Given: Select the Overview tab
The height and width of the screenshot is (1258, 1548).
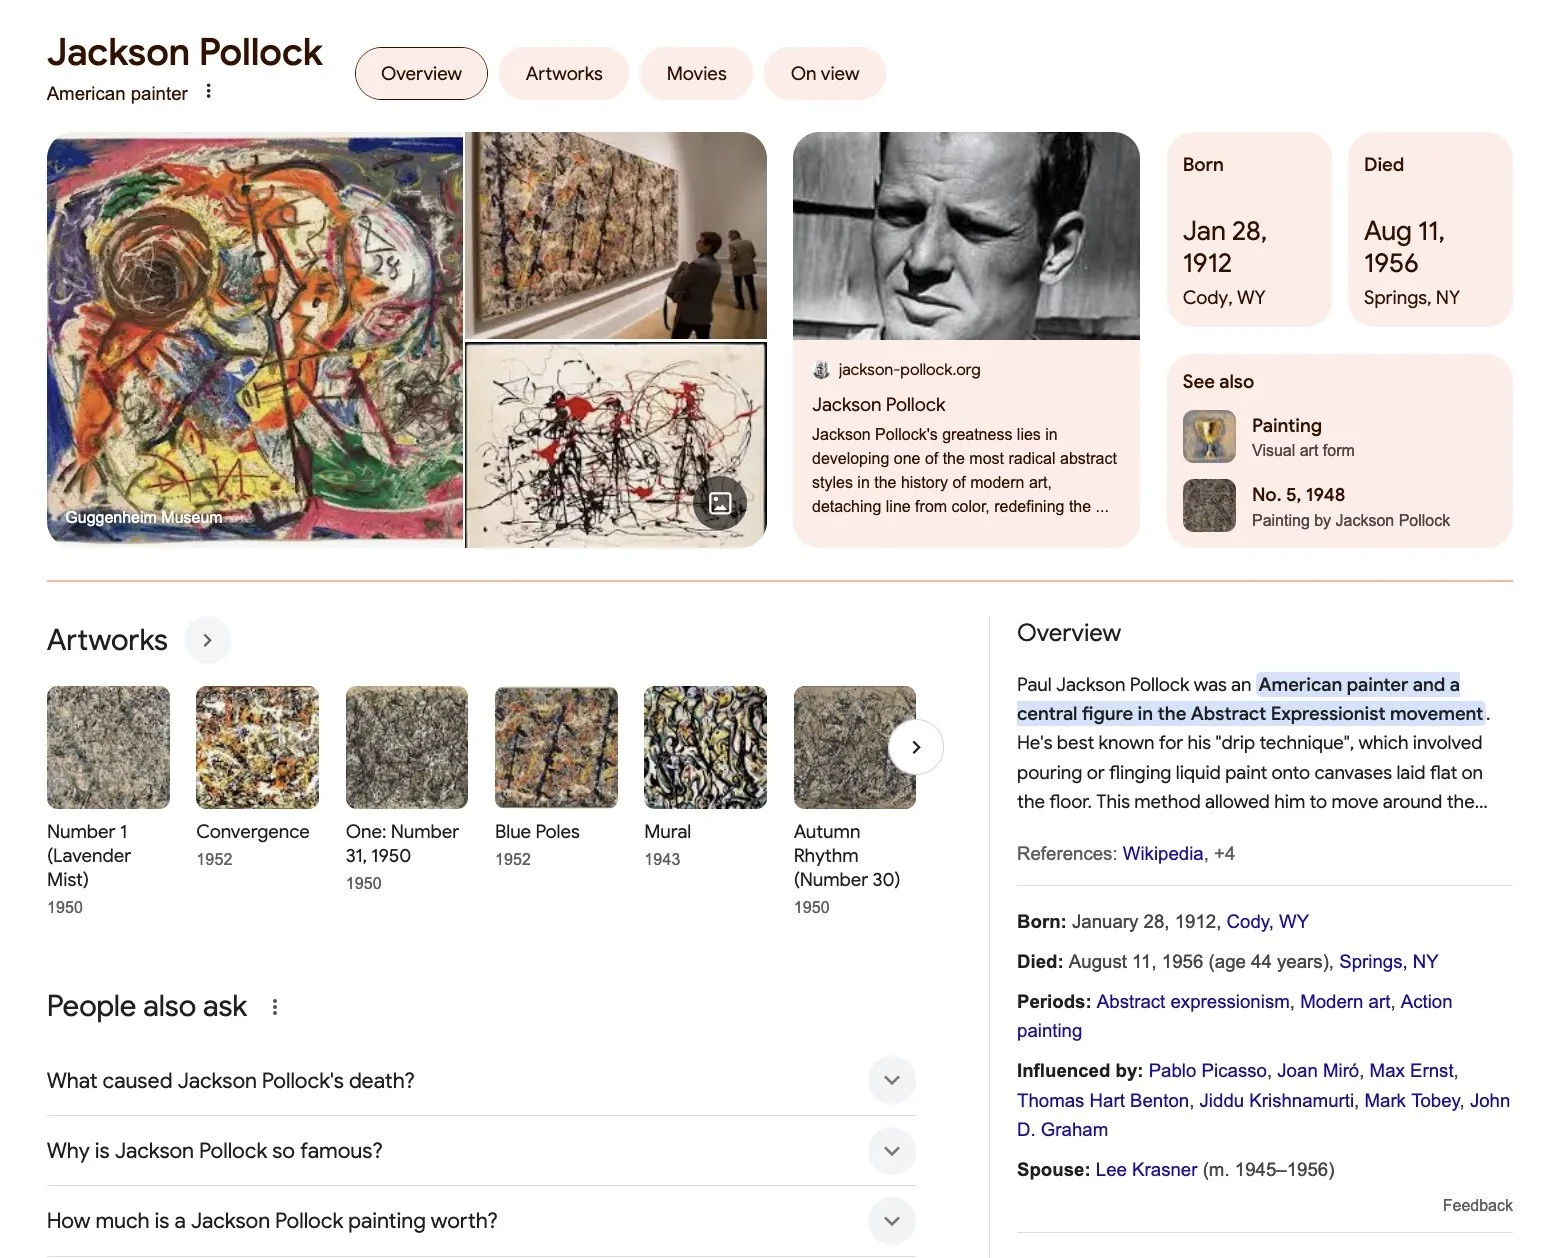Looking at the screenshot, I should [421, 73].
